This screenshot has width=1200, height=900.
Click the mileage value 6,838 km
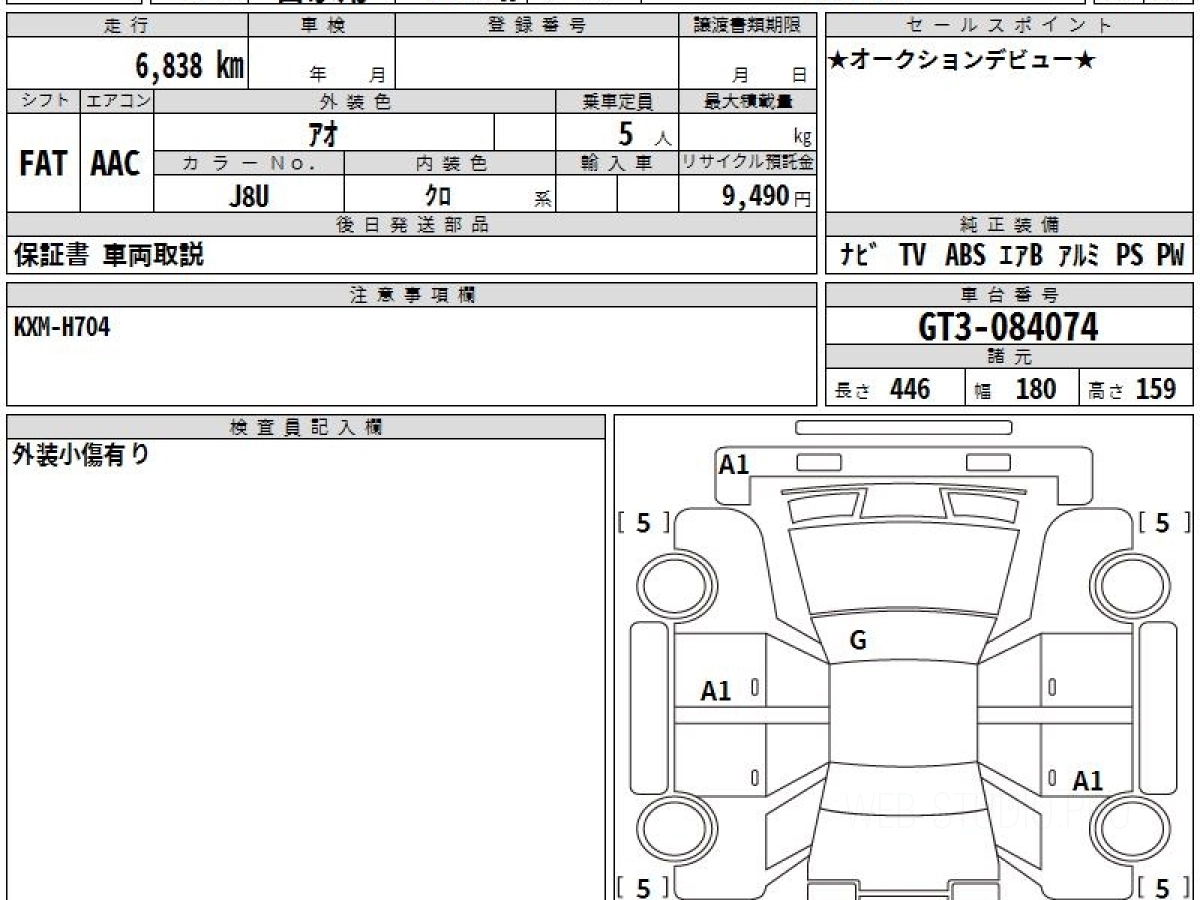(x=190, y=65)
